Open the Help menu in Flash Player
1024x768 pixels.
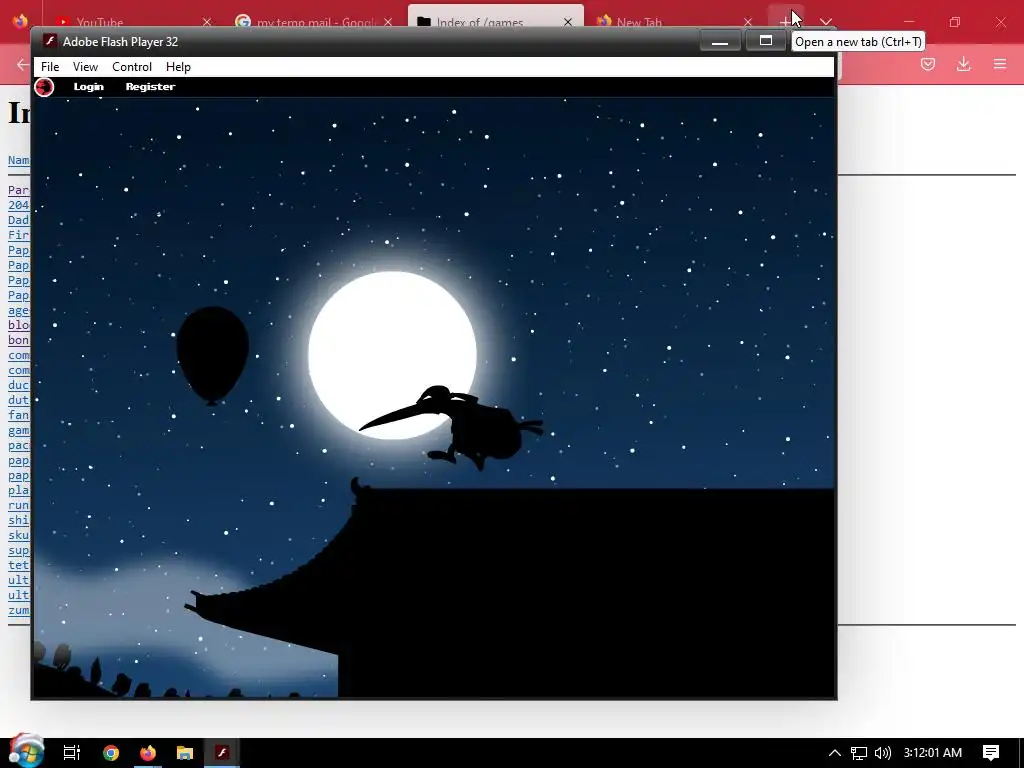coord(178,67)
